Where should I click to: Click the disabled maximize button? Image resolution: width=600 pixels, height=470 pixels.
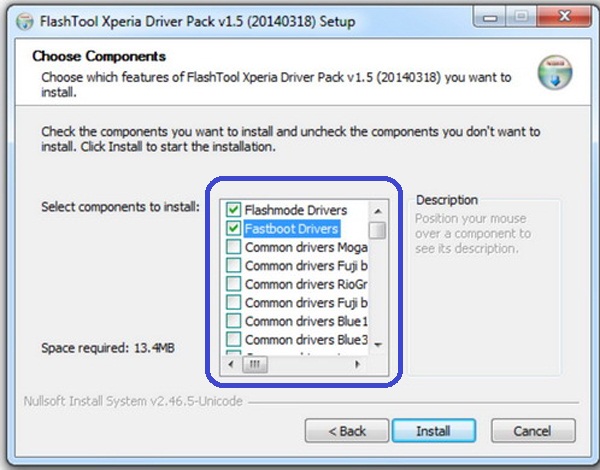[x=521, y=17]
